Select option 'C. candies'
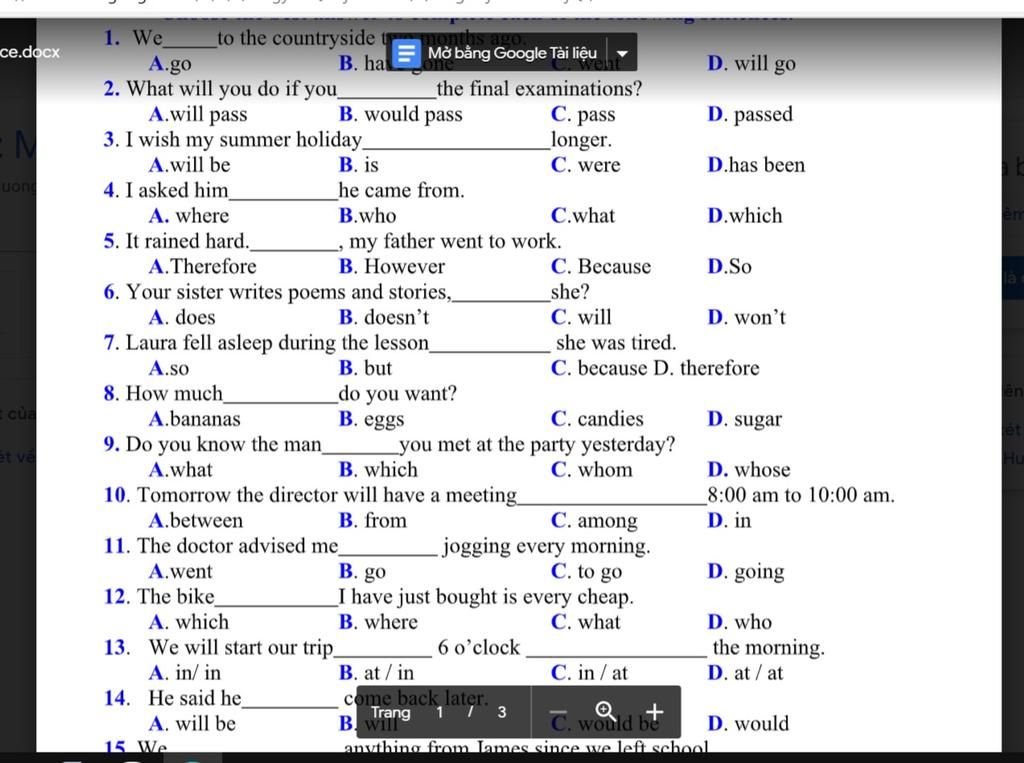This screenshot has width=1024, height=763. point(598,419)
